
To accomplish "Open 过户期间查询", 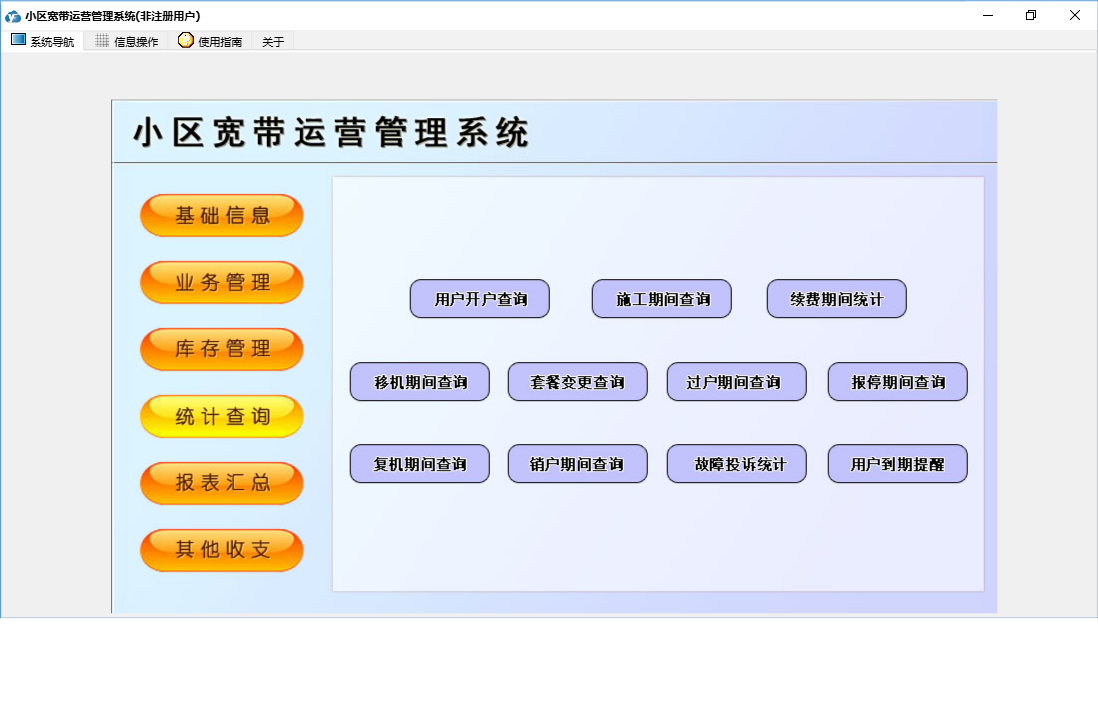I will [x=737, y=382].
